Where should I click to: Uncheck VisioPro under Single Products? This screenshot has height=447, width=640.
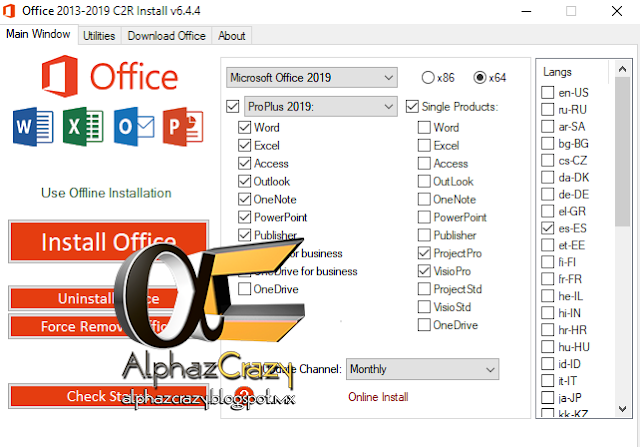[x=424, y=271]
